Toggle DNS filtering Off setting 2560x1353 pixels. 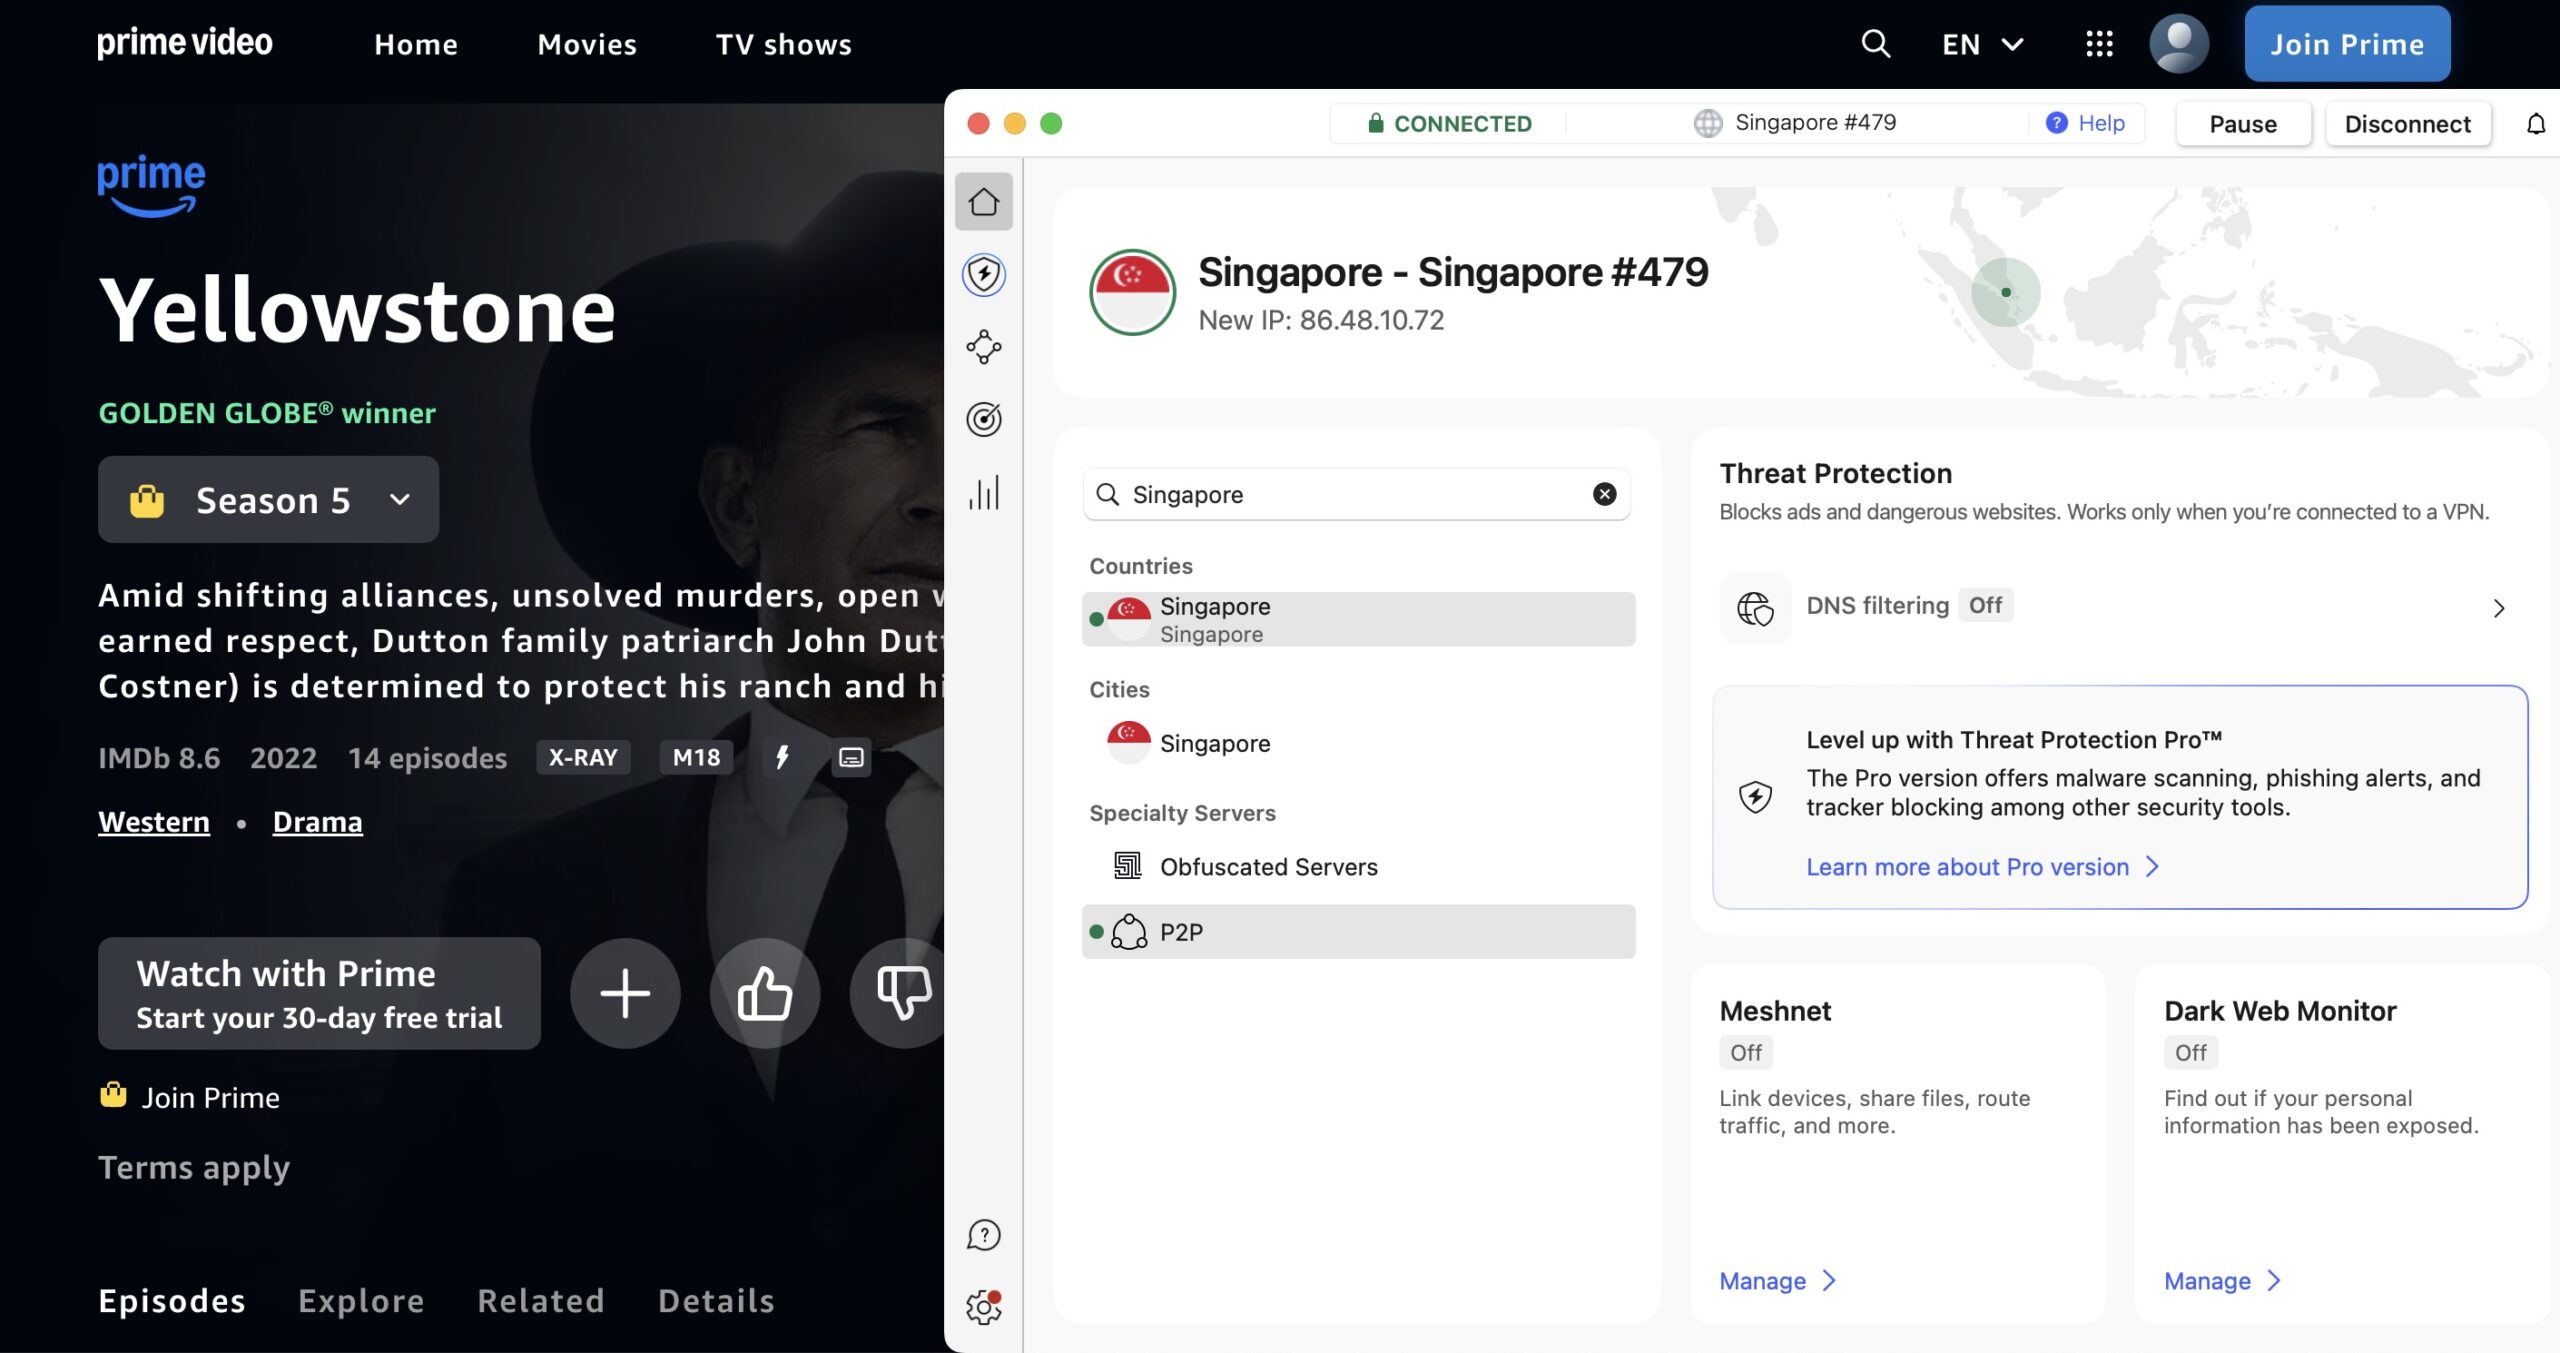pyautogui.click(x=1985, y=605)
